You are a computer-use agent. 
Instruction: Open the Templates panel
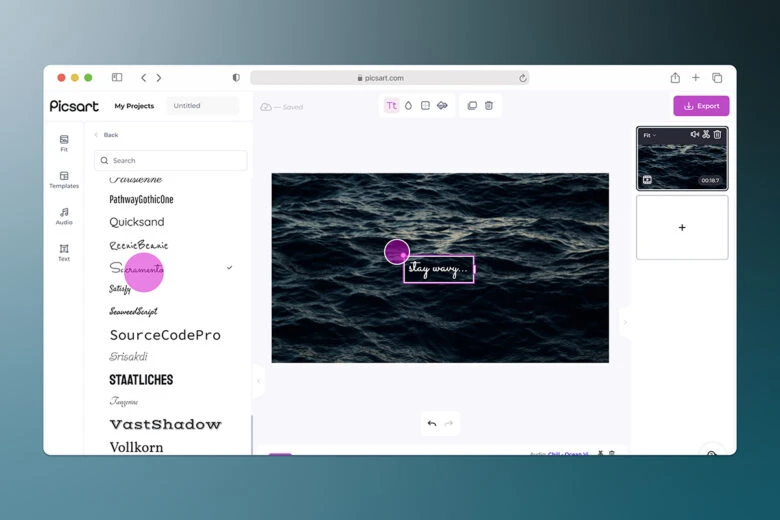click(x=64, y=179)
